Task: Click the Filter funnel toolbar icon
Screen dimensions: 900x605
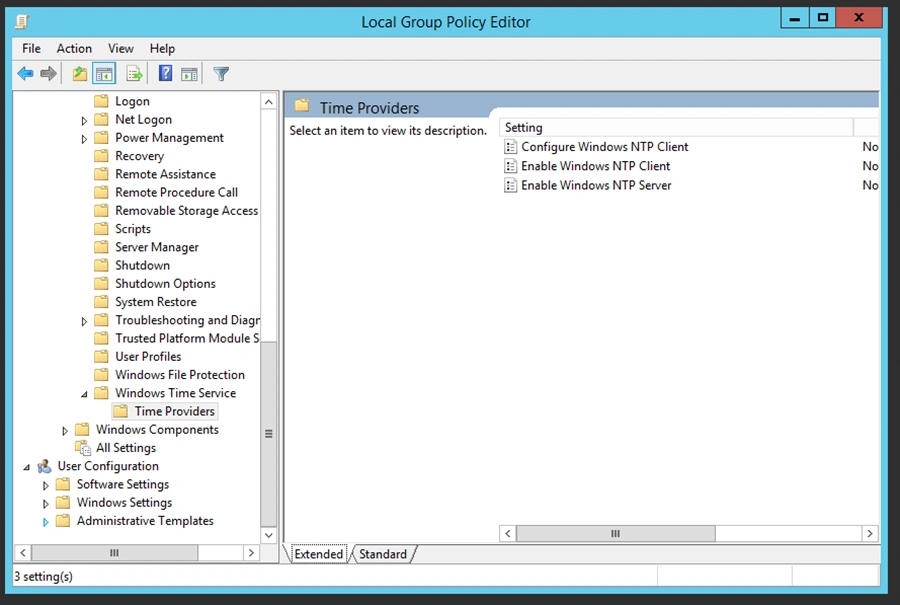Action: 221,73
